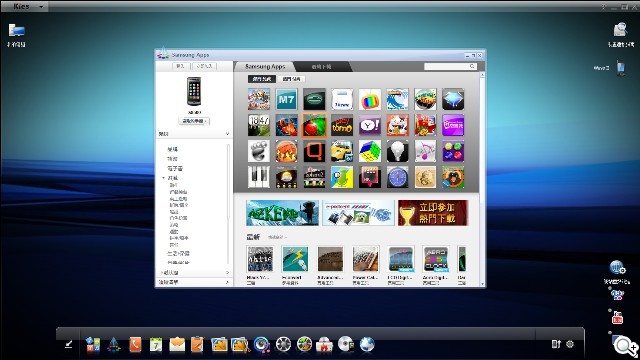Click the device sync icon on dock right
Screen dimensions: 640x360
(556, 344)
